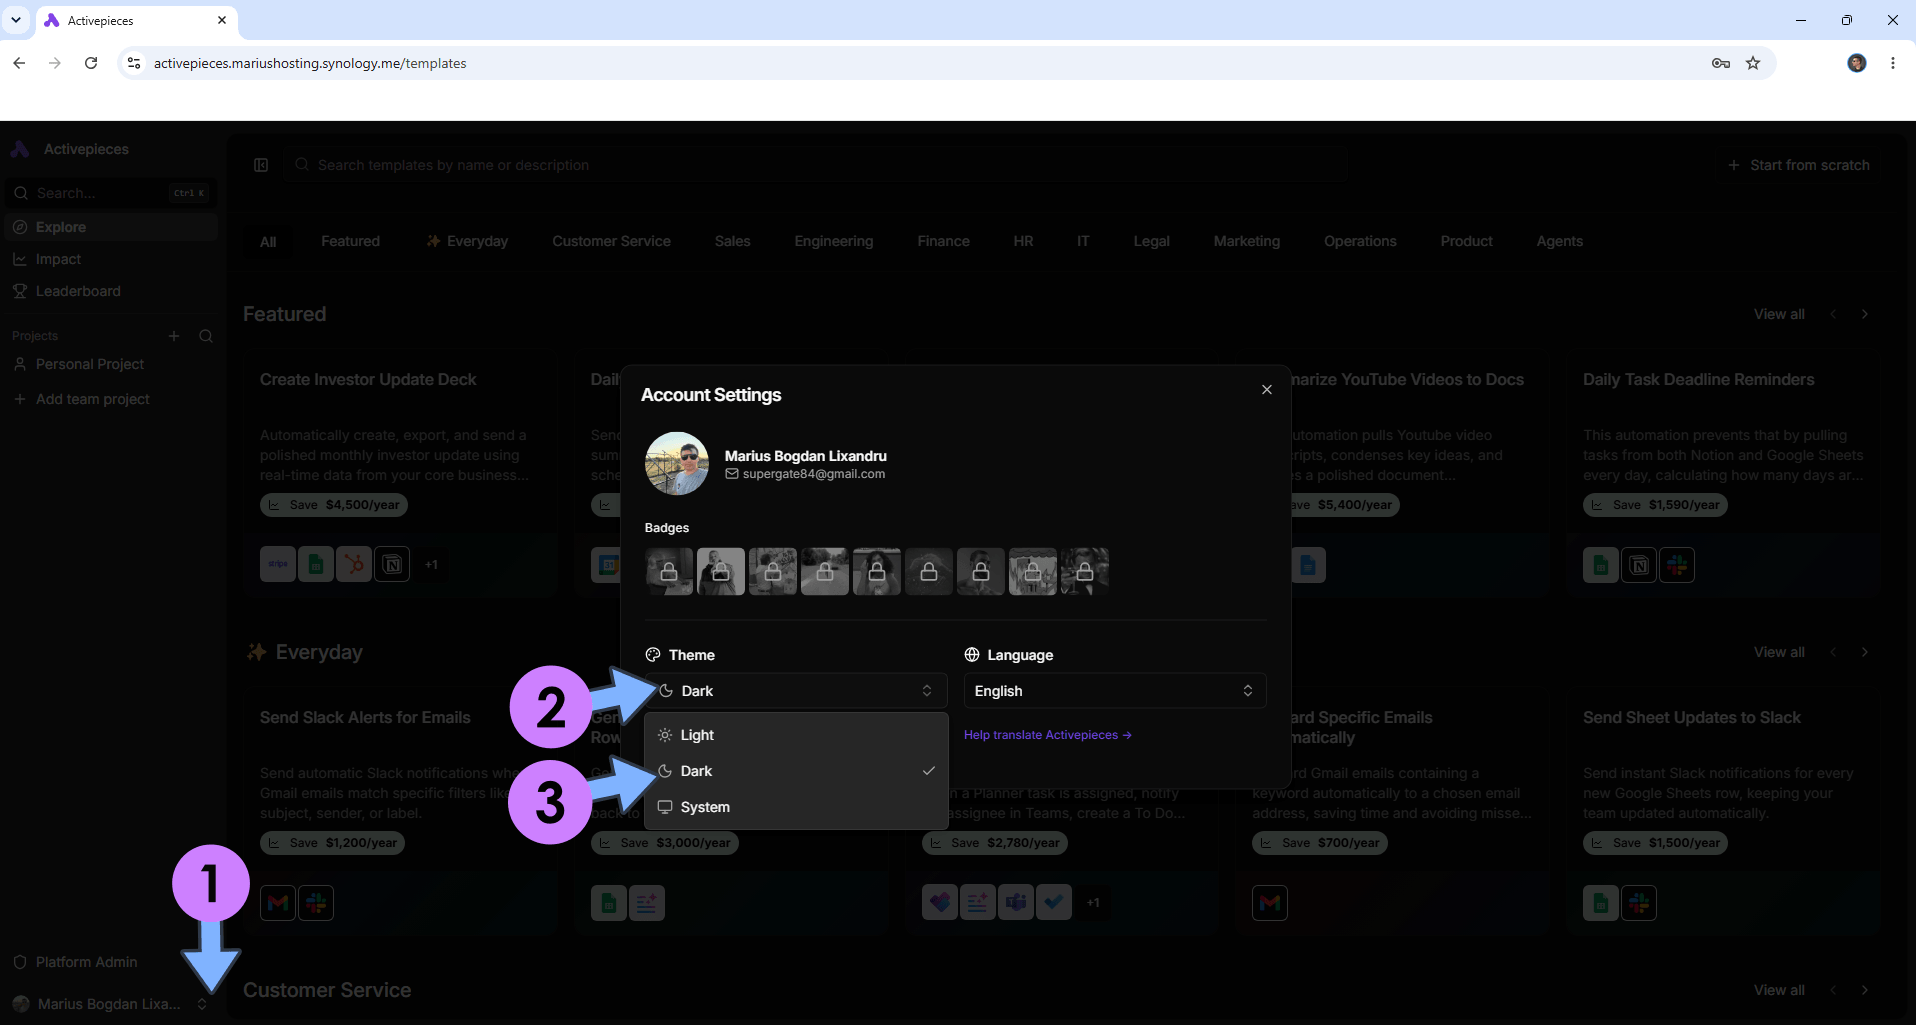Bookmark page with the star icon

point(1752,63)
